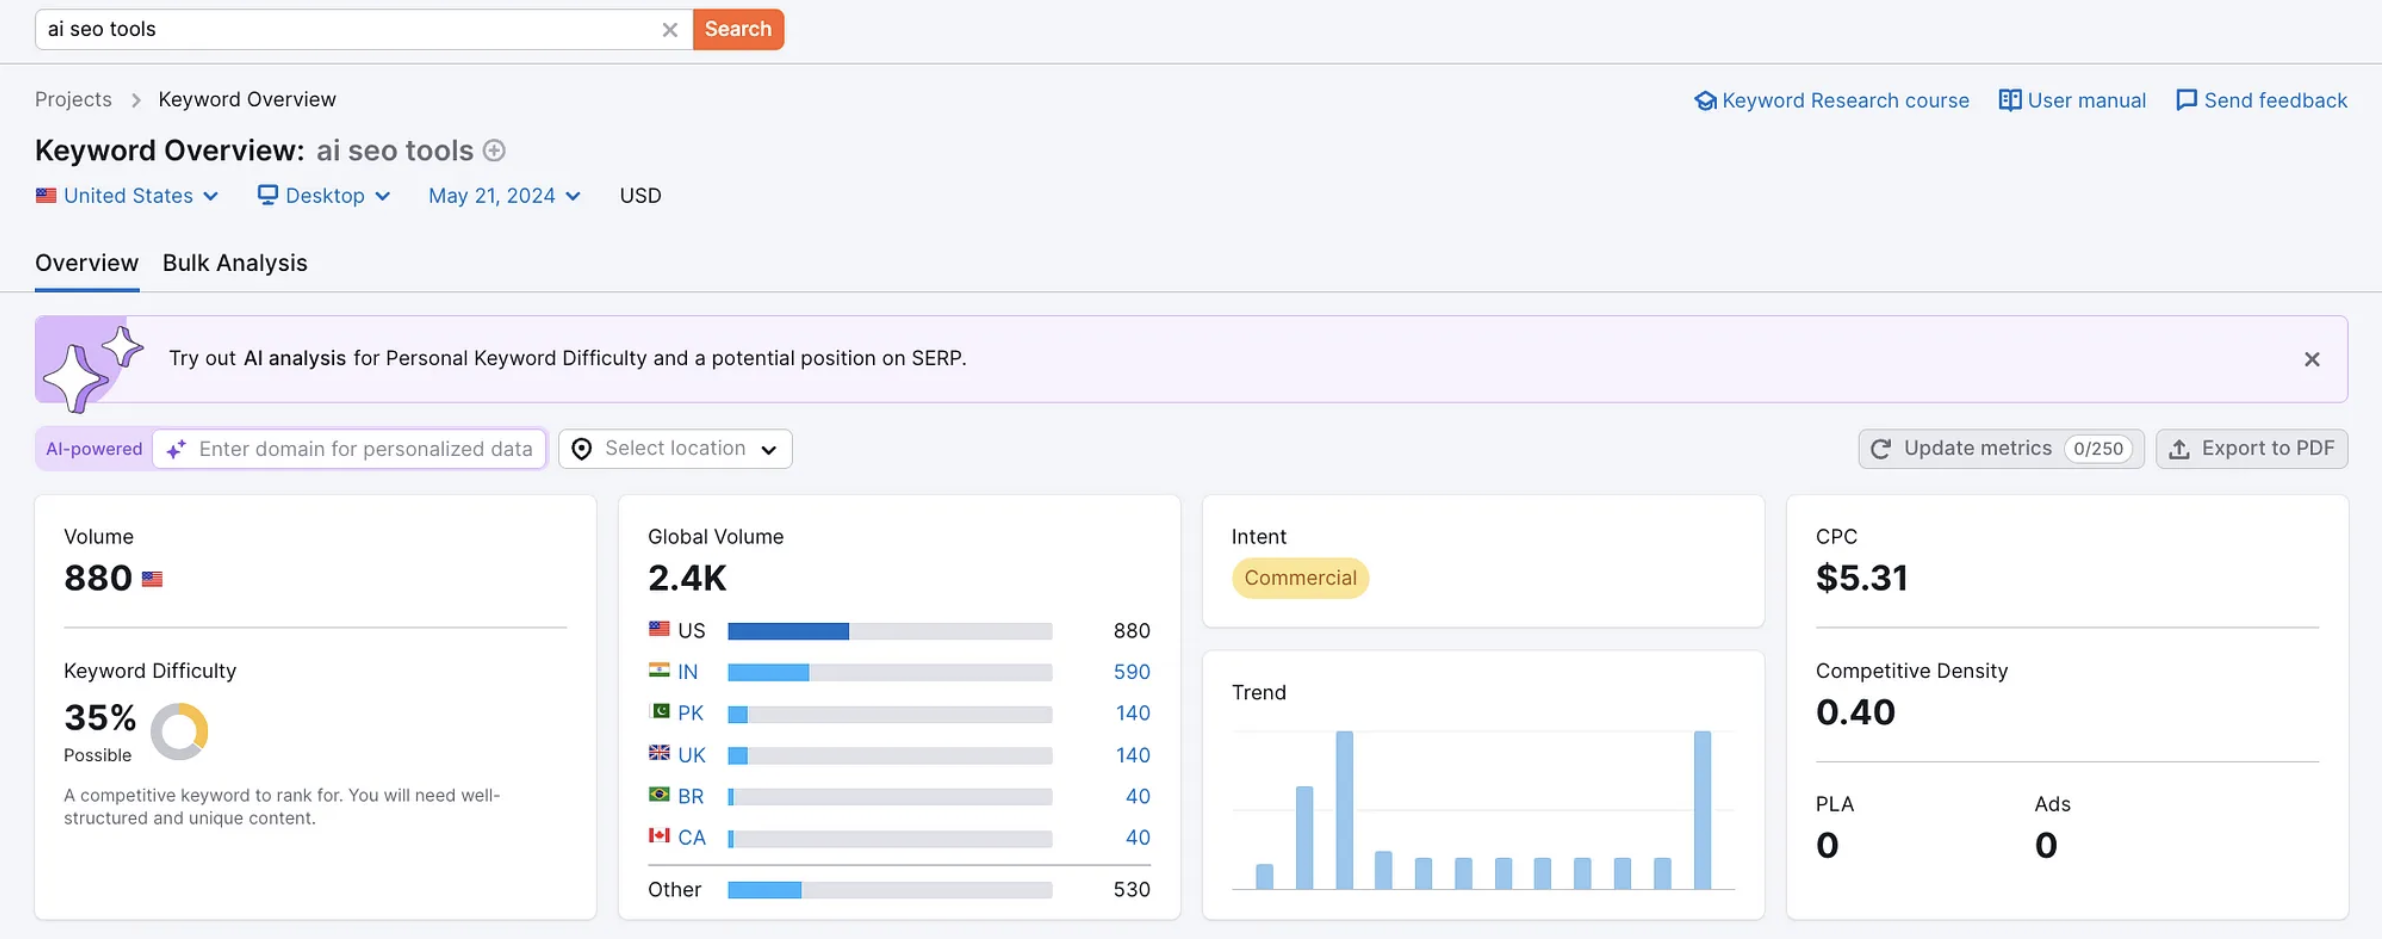This screenshot has height=948, width=2384.
Task: Dismiss the AI analysis banner
Action: pyautogui.click(x=2311, y=359)
